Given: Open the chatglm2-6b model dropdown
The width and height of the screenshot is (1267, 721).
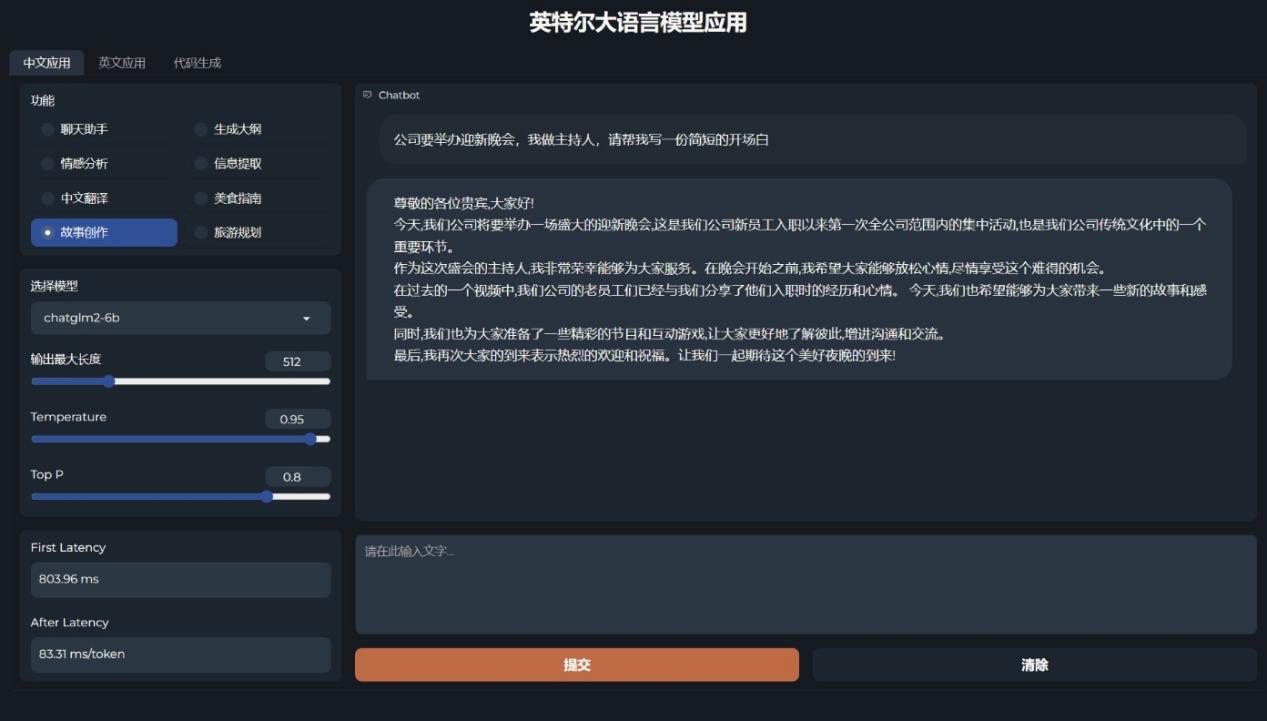Looking at the screenshot, I should (x=180, y=318).
